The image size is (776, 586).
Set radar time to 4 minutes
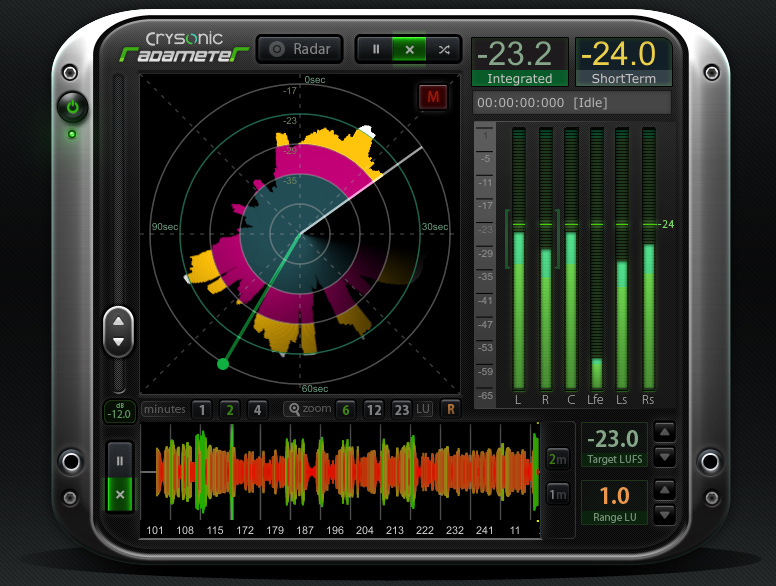click(257, 409)
